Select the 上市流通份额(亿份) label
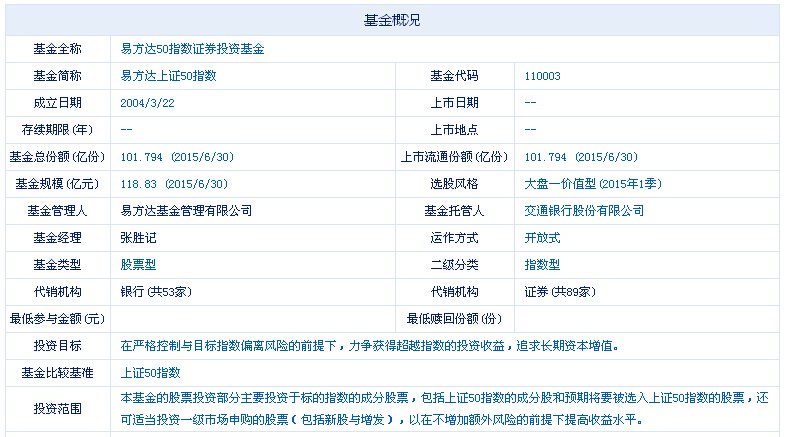786x437 pixels. pyautogui.click(x=454, y=157)
